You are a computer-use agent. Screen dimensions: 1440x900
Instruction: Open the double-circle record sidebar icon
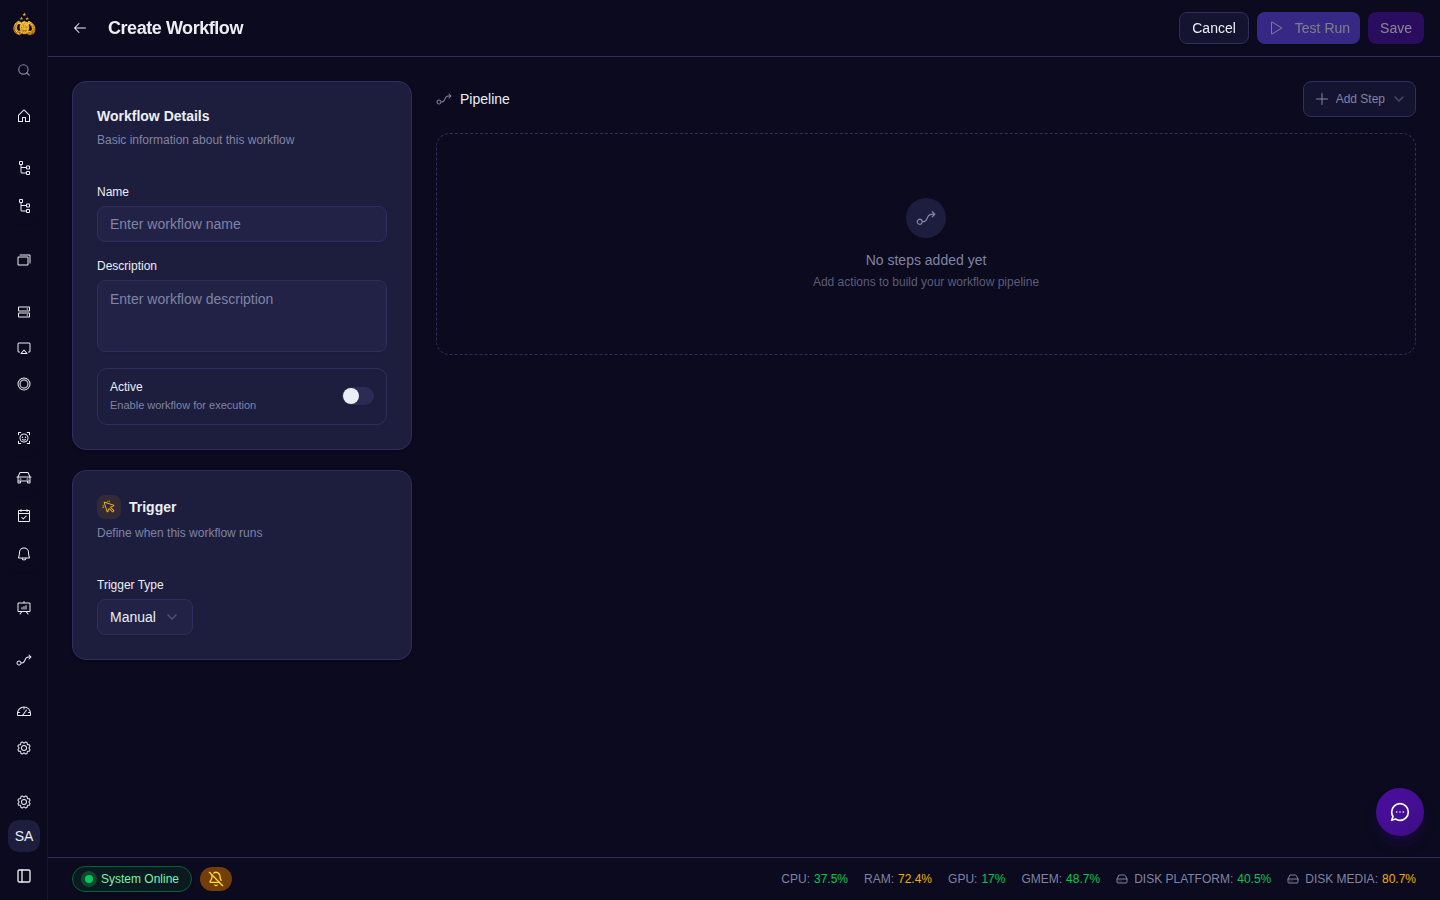24,384
